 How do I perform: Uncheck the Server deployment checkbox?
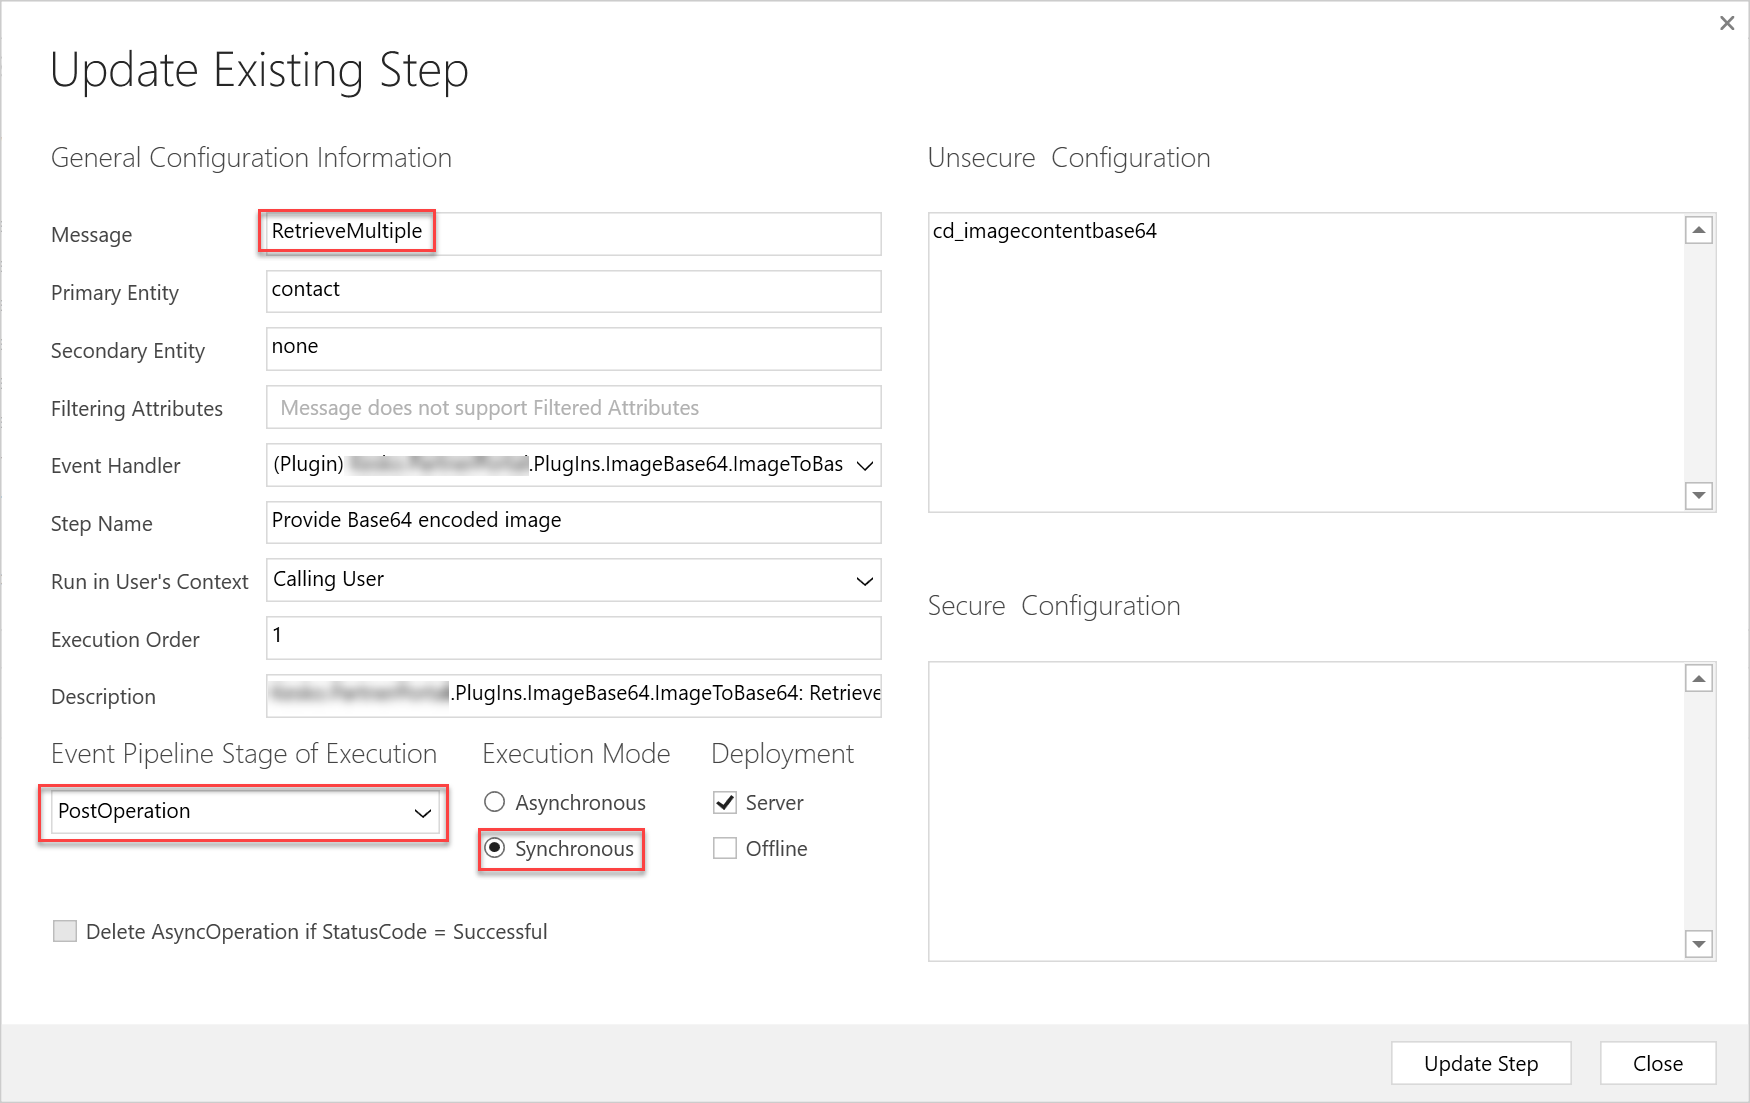click(x=725, y=802)
